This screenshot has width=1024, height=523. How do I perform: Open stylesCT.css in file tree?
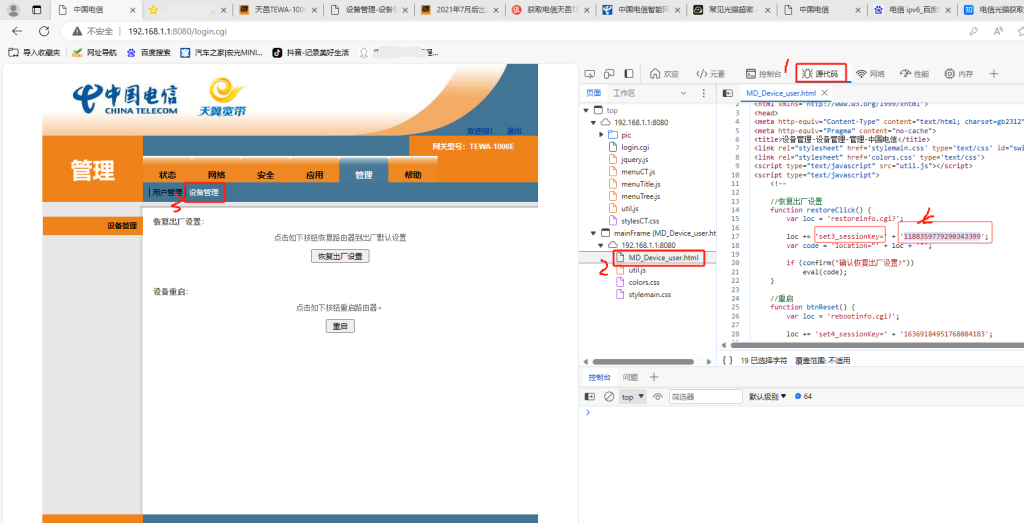(639, 220)
